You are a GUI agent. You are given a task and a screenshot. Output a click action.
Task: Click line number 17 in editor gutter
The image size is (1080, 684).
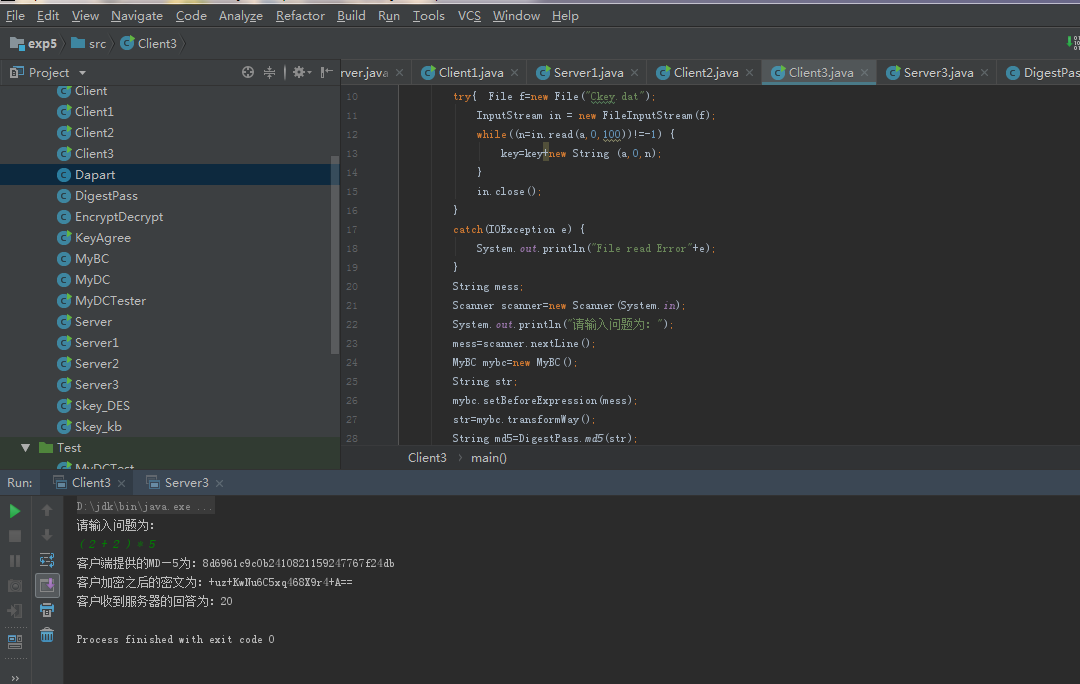tap(352, 229)
